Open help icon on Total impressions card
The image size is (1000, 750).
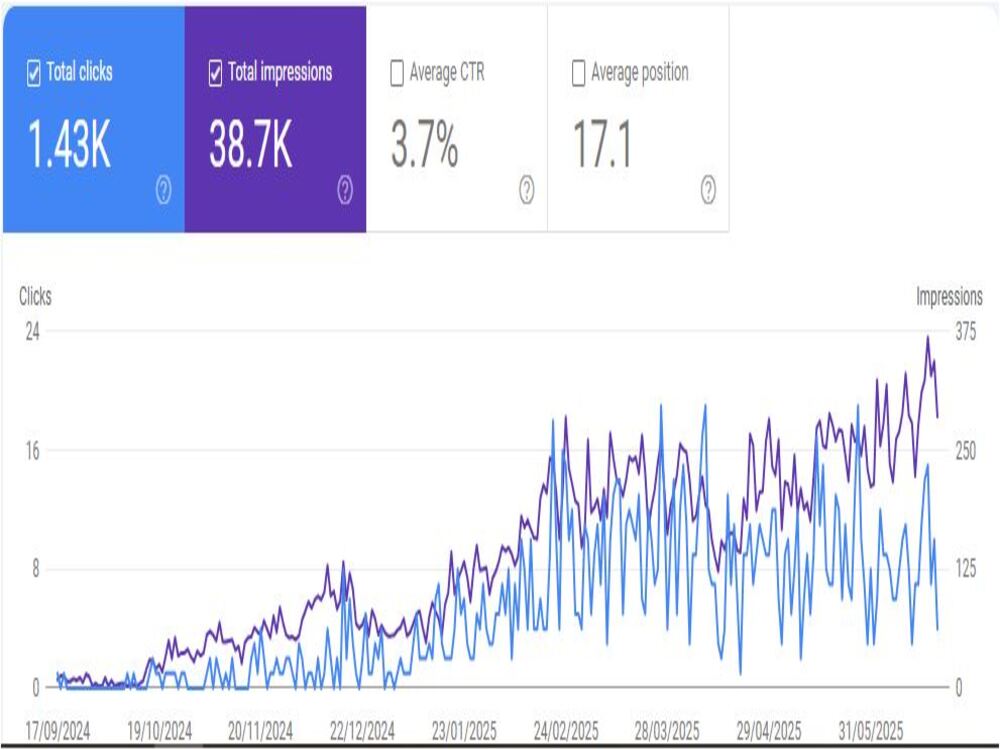(345, 190)
